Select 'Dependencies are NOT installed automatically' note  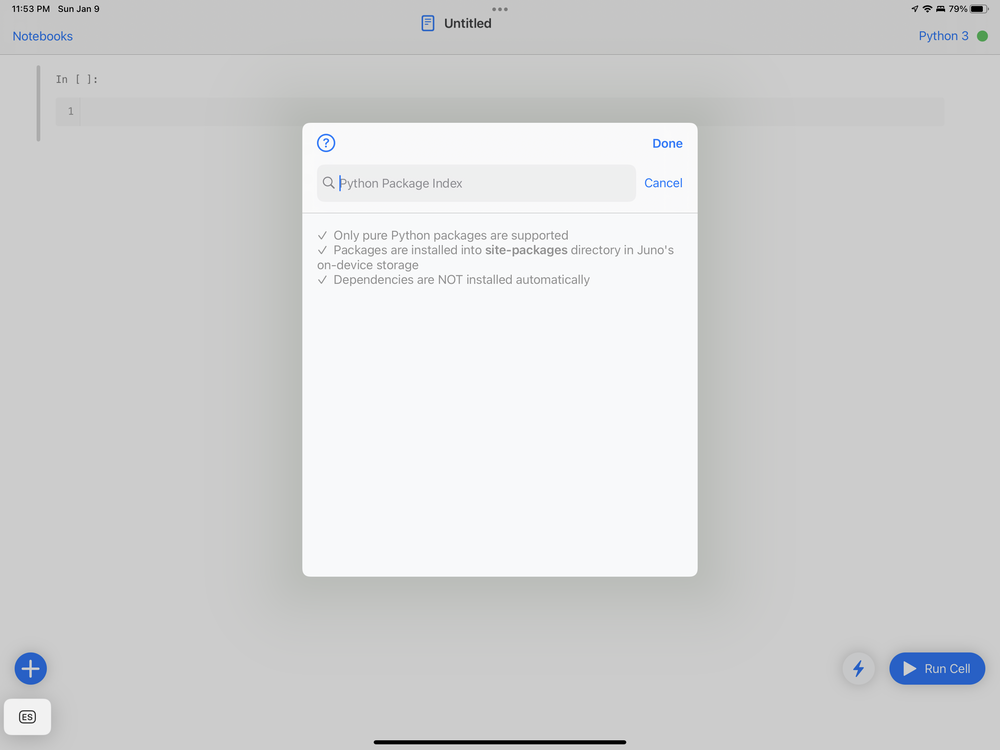461,279
